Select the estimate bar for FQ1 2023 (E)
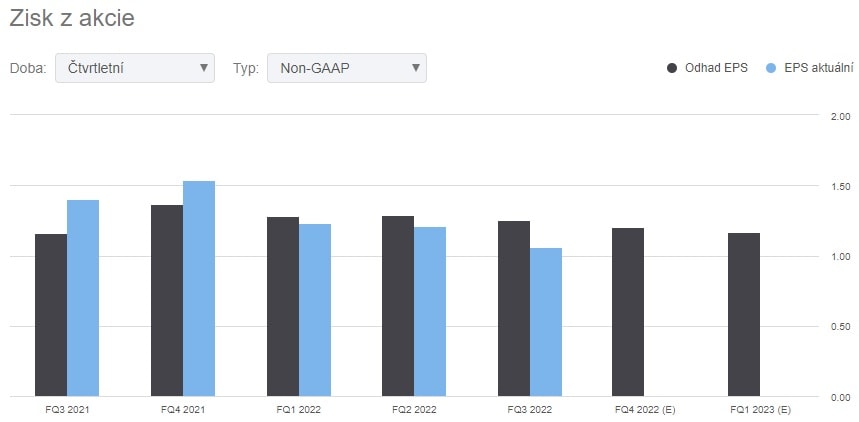 tap(744, 314)
